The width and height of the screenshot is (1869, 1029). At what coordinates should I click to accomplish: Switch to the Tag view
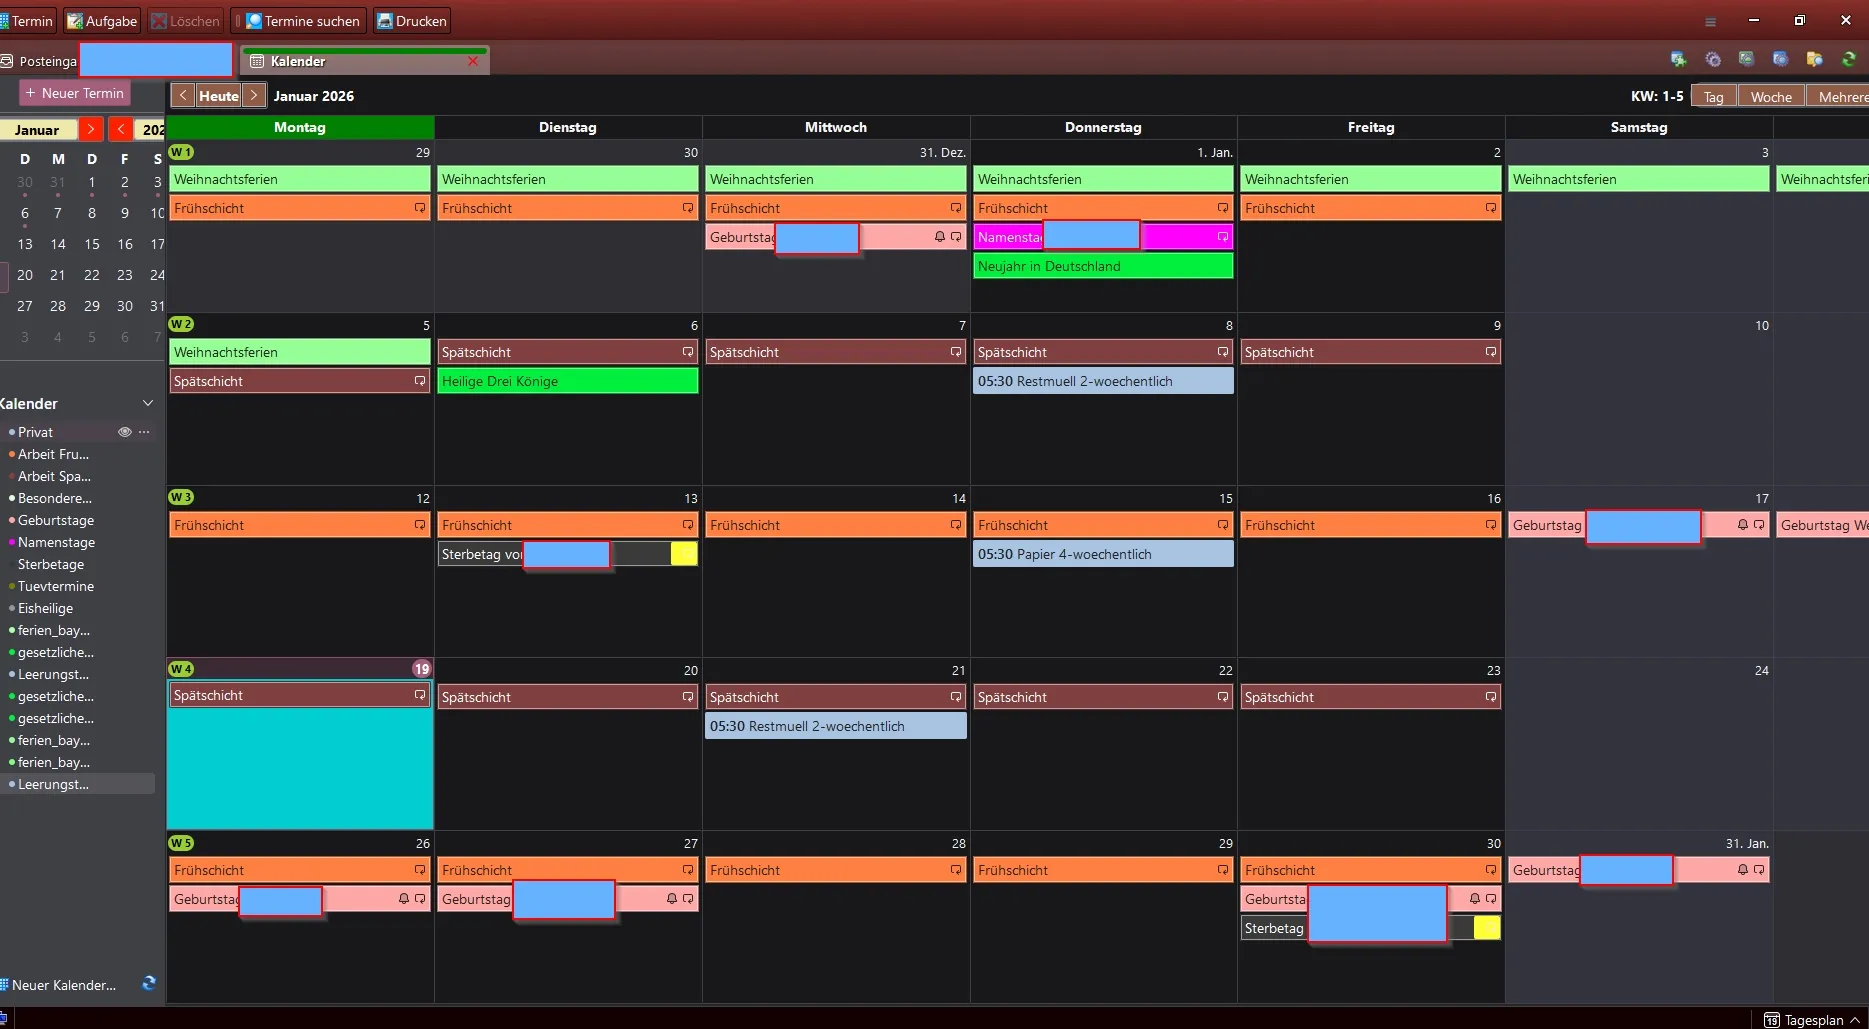click(x=1714, y=96)
